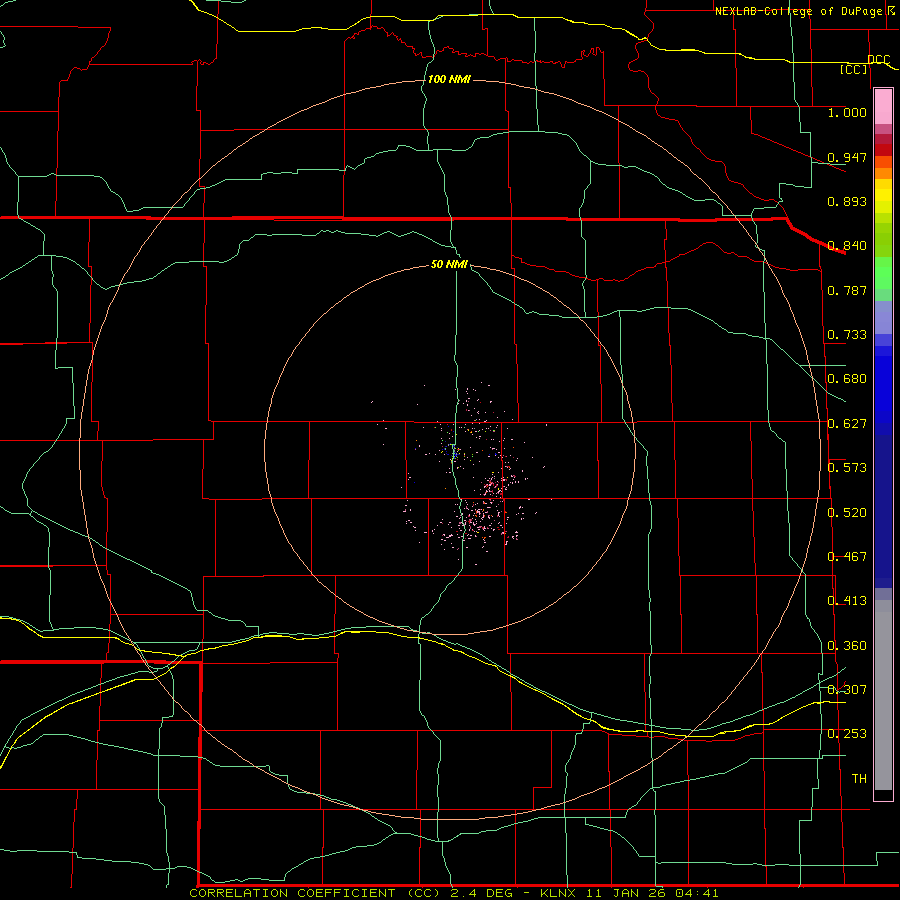Viewport: 900px width, 900px height.
Task: Click the 0.413 color scale label
Action: pyautogui.click(x=847, y=601)
